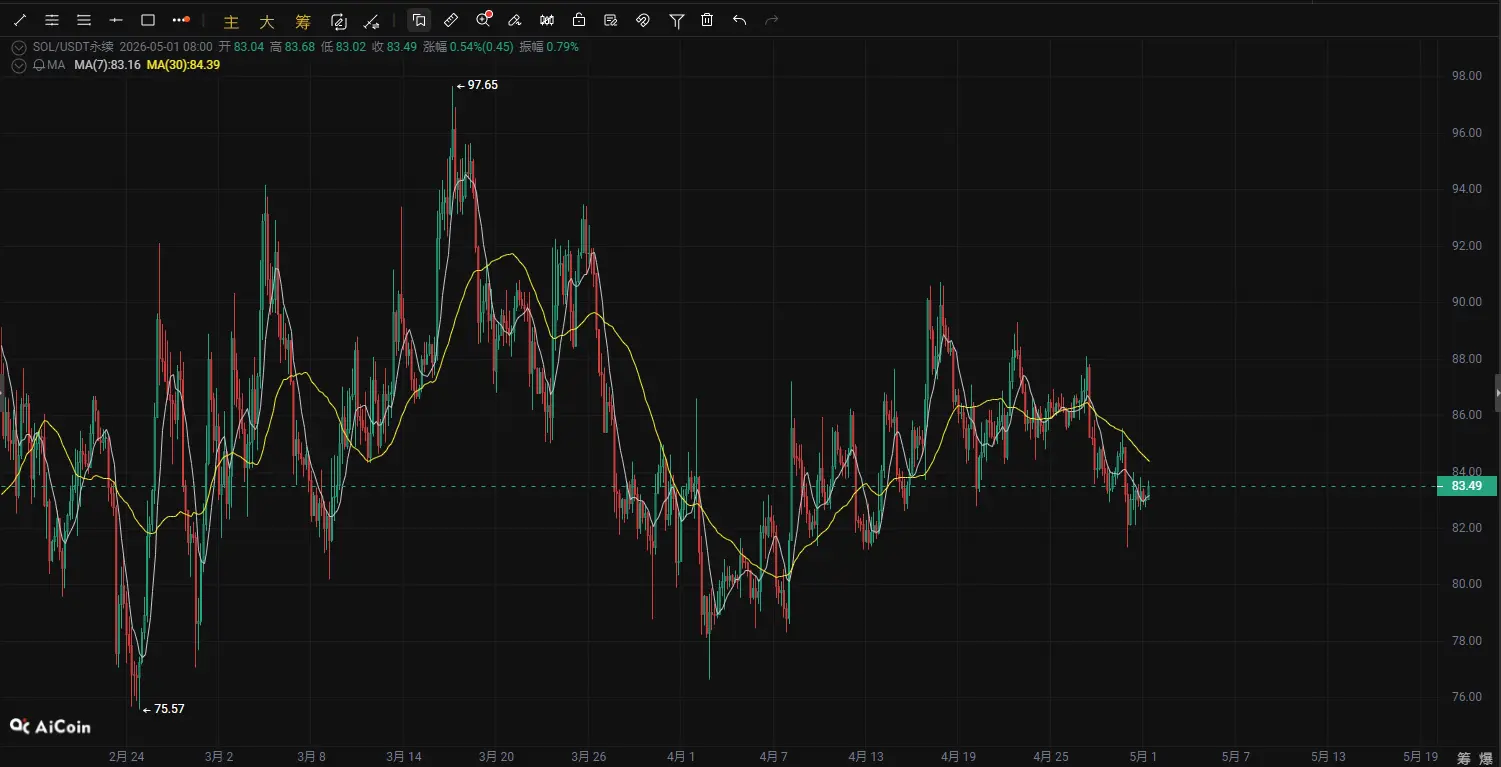Toggle the lock drawings icon
This screenshot has width=1501, height=767.
pyautogui.click(x=579, y=20)
